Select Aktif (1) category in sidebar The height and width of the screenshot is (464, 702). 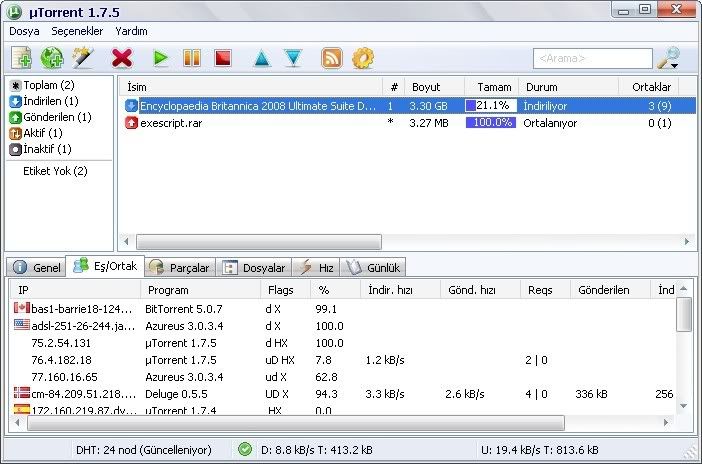coord(36,133)
